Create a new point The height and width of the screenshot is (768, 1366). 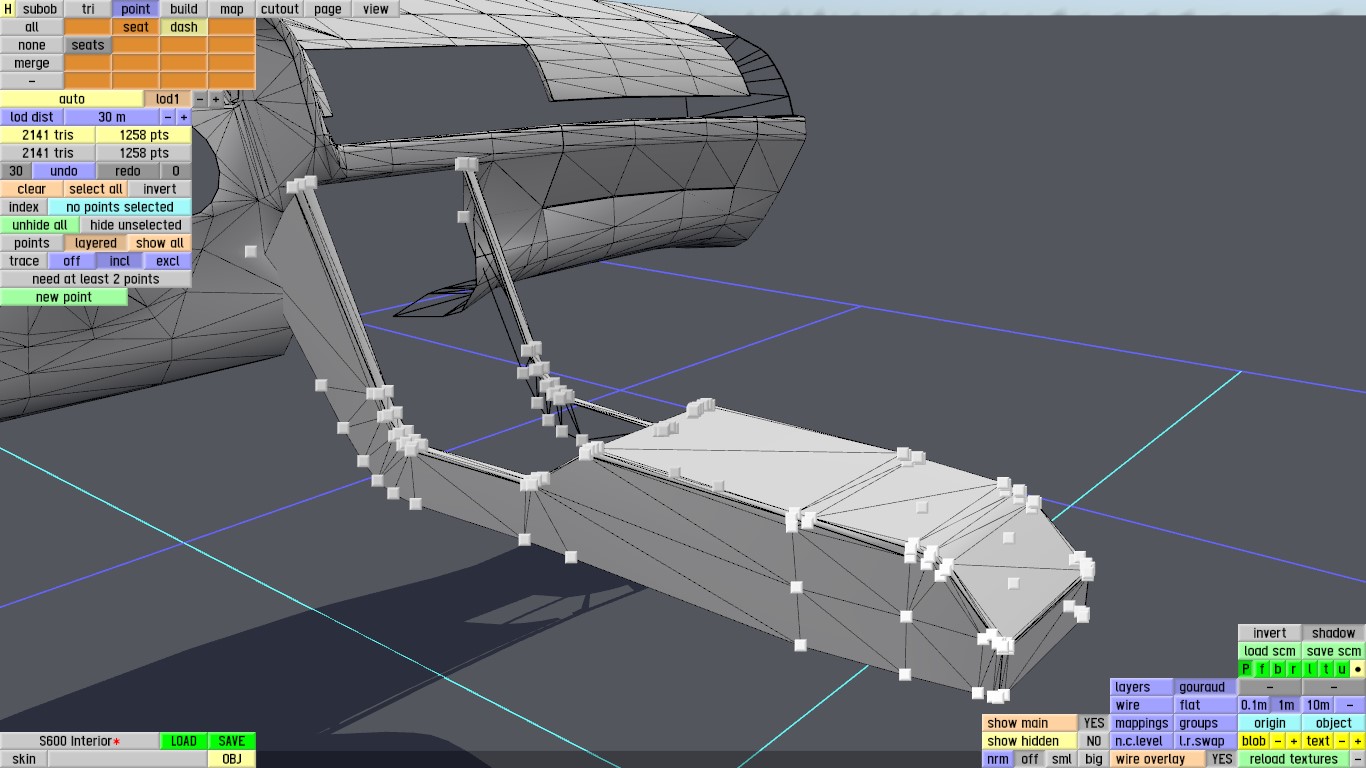pos(64,297)
